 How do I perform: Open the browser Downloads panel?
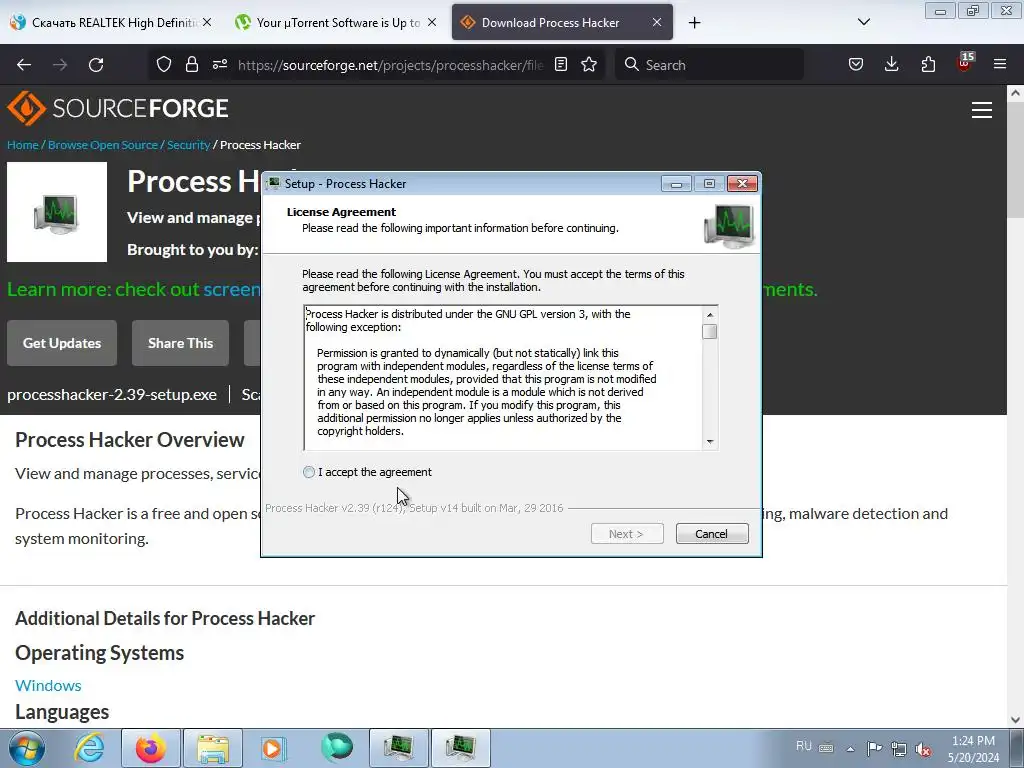891,65
